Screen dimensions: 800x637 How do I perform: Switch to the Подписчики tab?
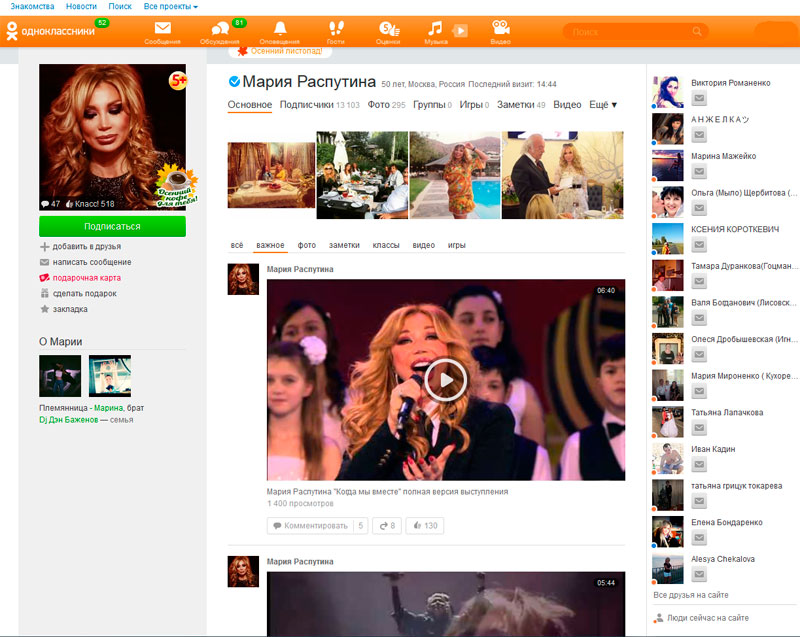tap(319, 105)
